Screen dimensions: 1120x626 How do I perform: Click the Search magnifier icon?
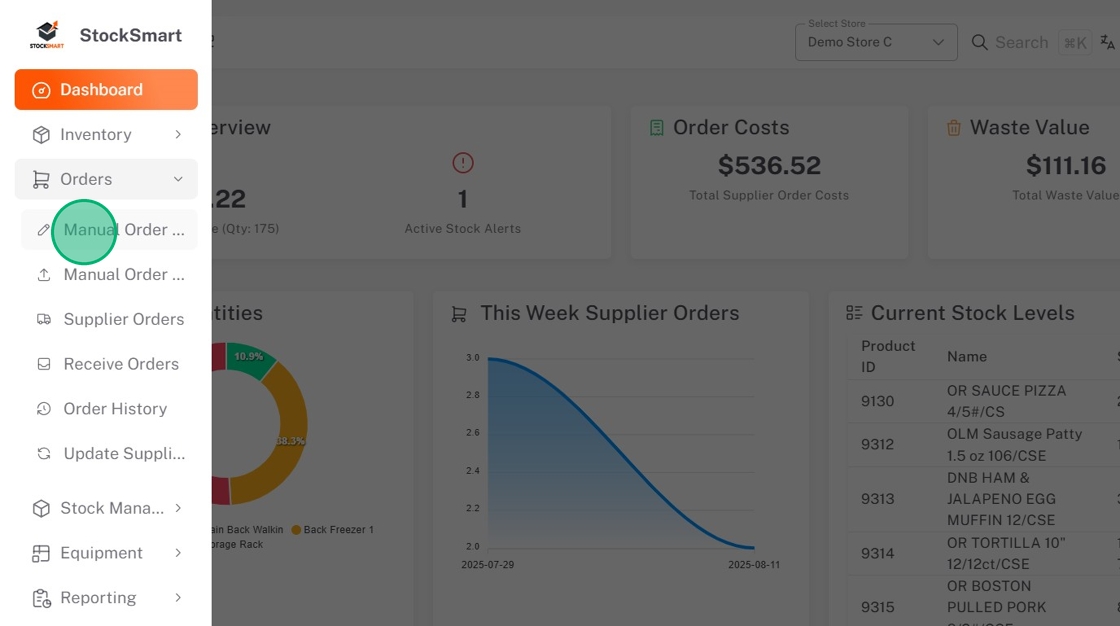pyautogui.click(x=979, y=42)
